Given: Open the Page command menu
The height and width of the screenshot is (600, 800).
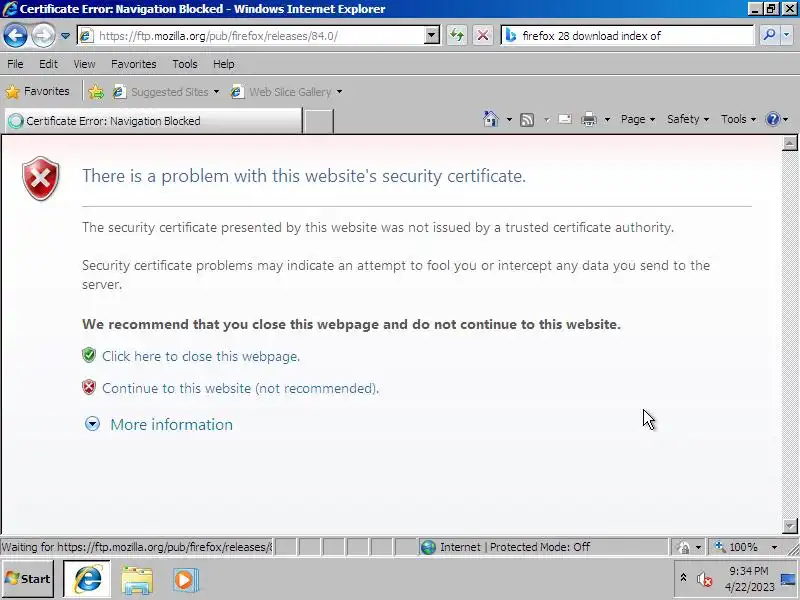Looking at the screenshot, I should pyautogui.click(x=638, y=119).
